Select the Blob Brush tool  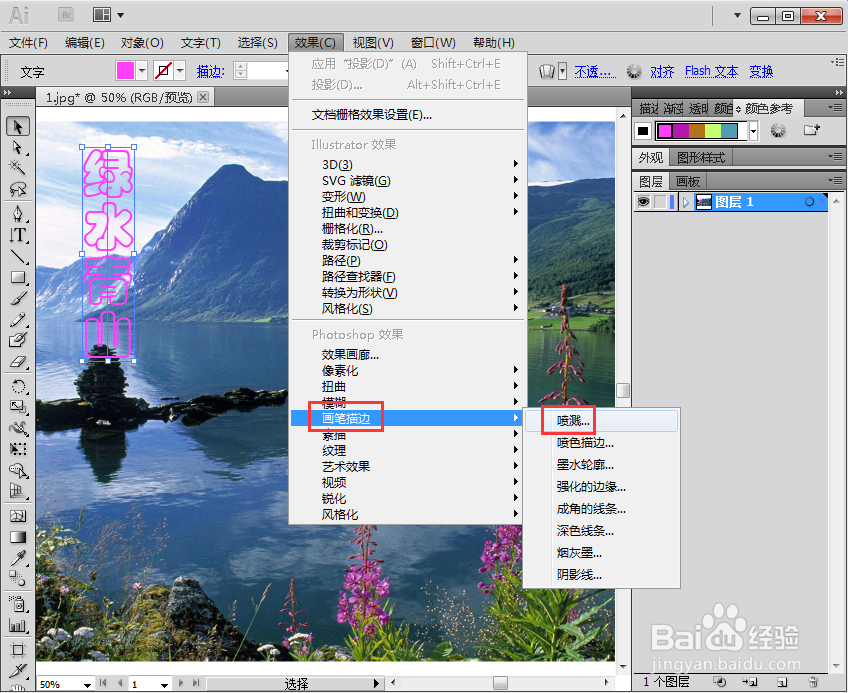click(18, 340)
